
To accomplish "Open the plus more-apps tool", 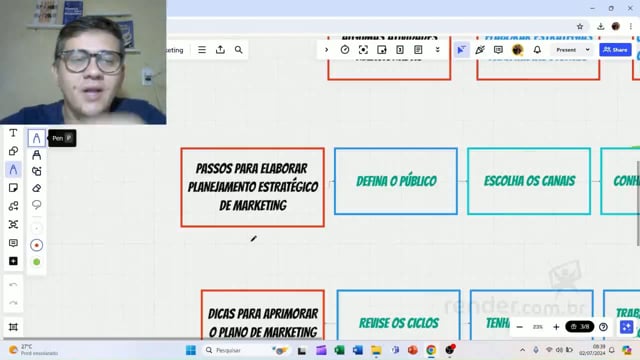I will 13,261.
